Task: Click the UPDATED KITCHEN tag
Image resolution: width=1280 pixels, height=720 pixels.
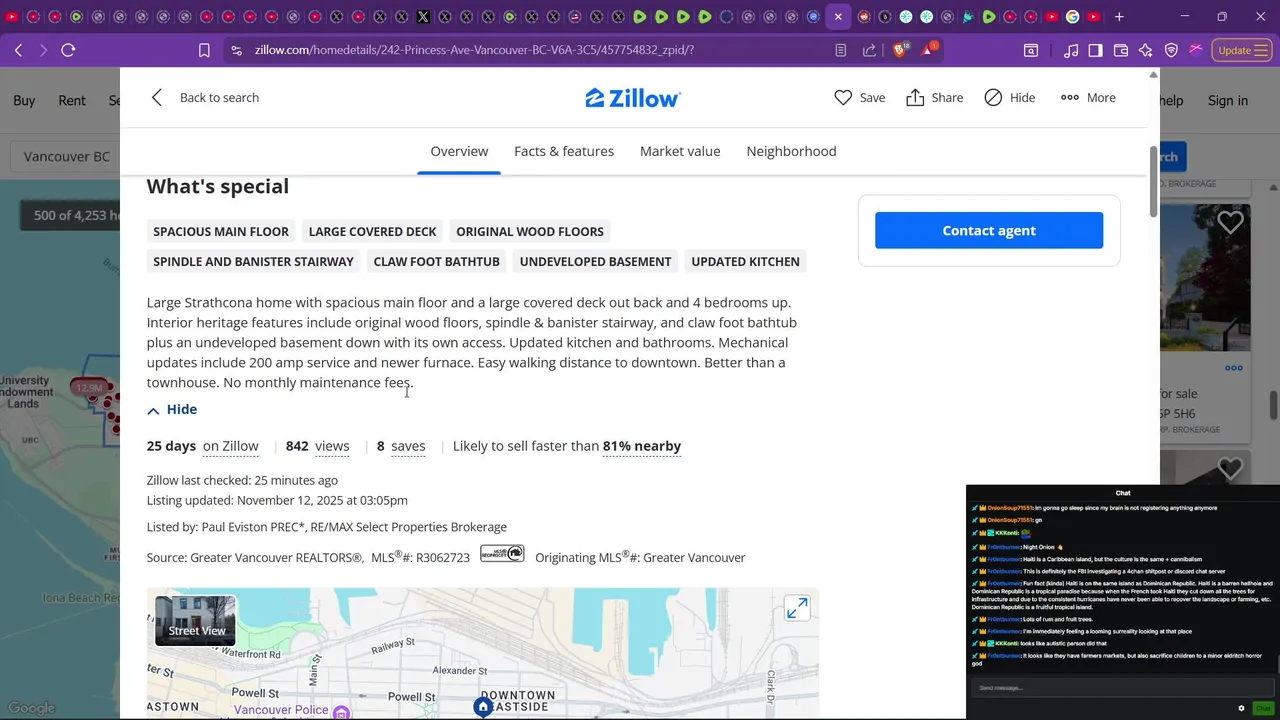Action: click(745, 261)
